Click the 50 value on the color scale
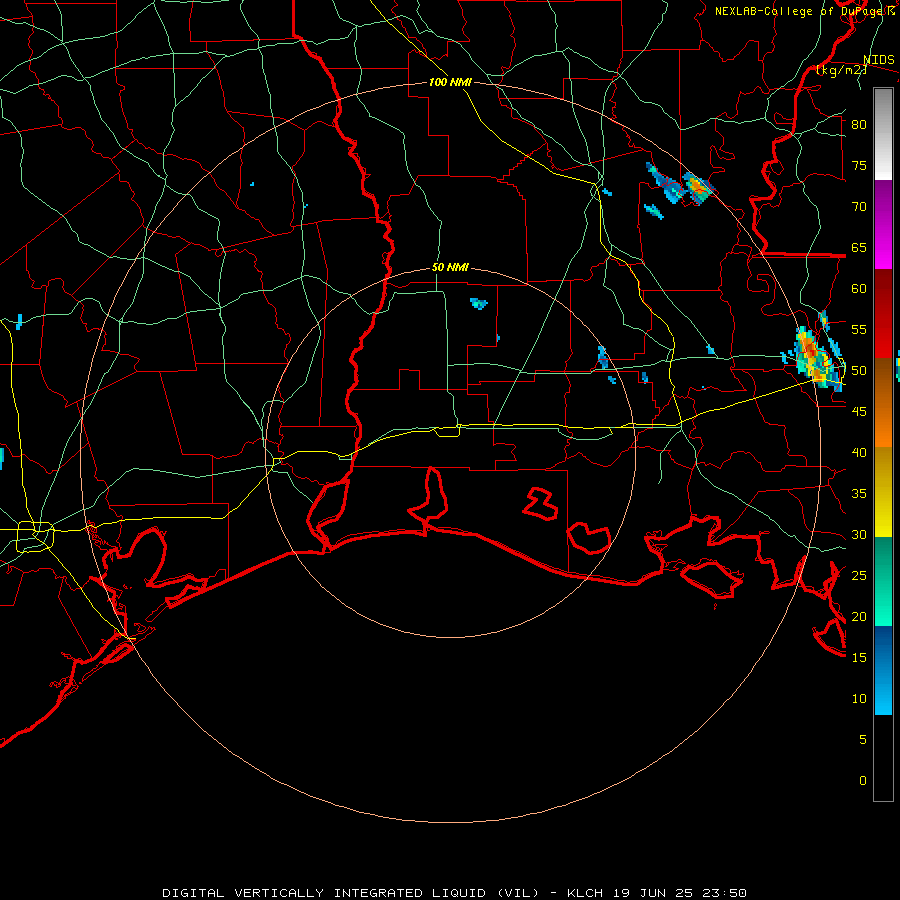 pyautogui.click(x=859, y=371)
